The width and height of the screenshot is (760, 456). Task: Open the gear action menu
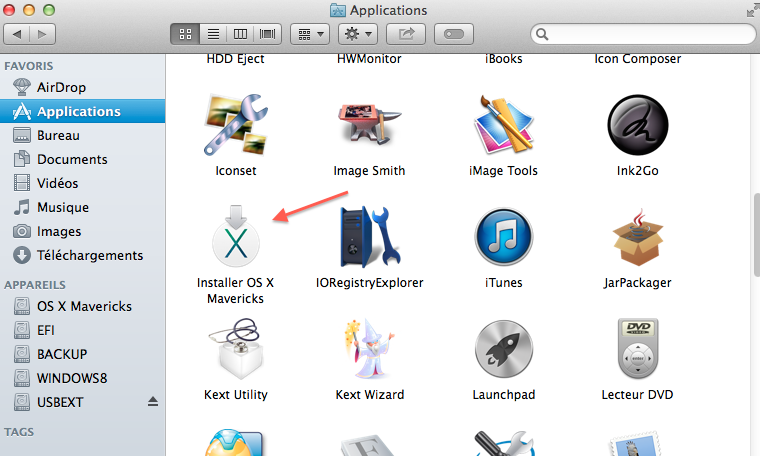coord(358,34)
